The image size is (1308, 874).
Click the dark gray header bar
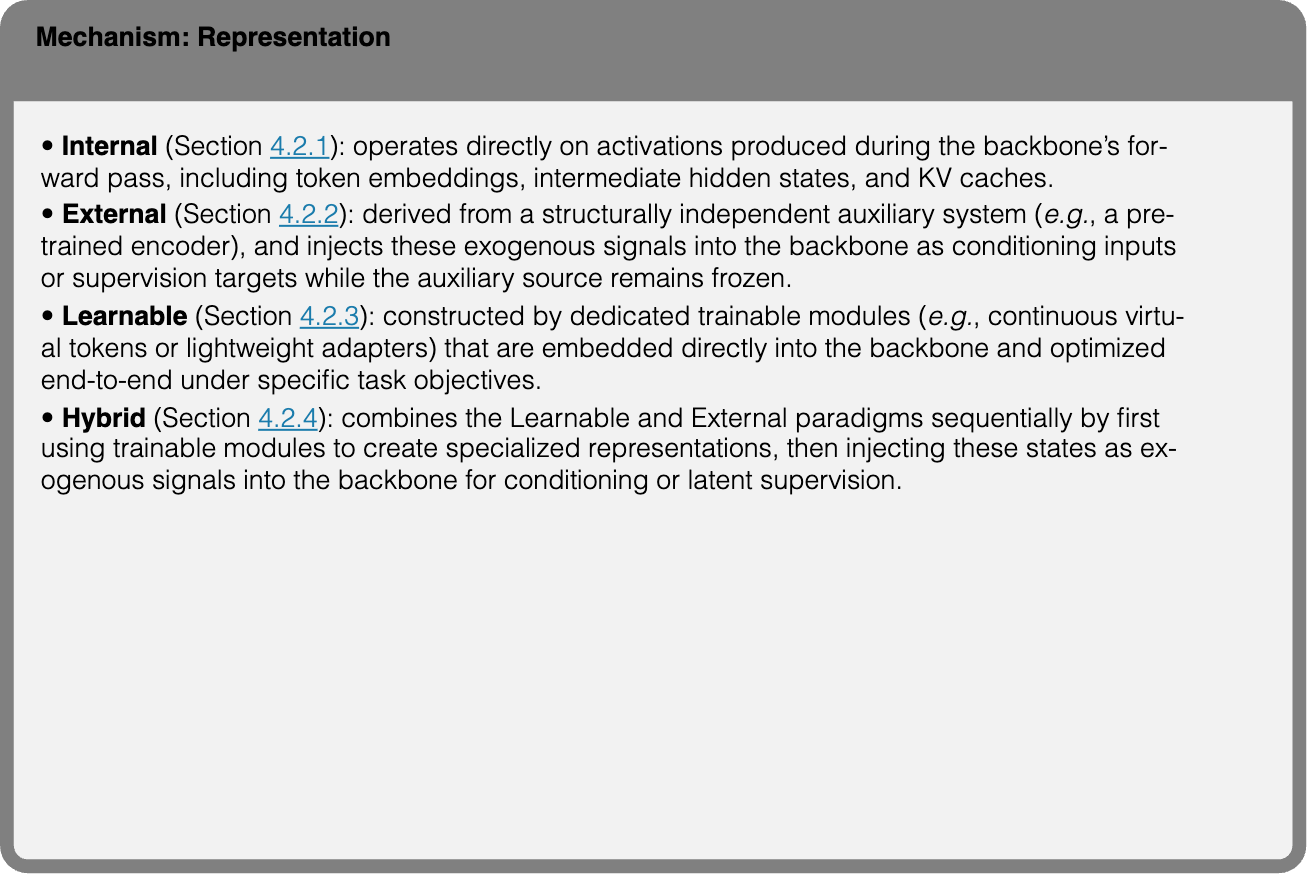(x=653, y=50)
